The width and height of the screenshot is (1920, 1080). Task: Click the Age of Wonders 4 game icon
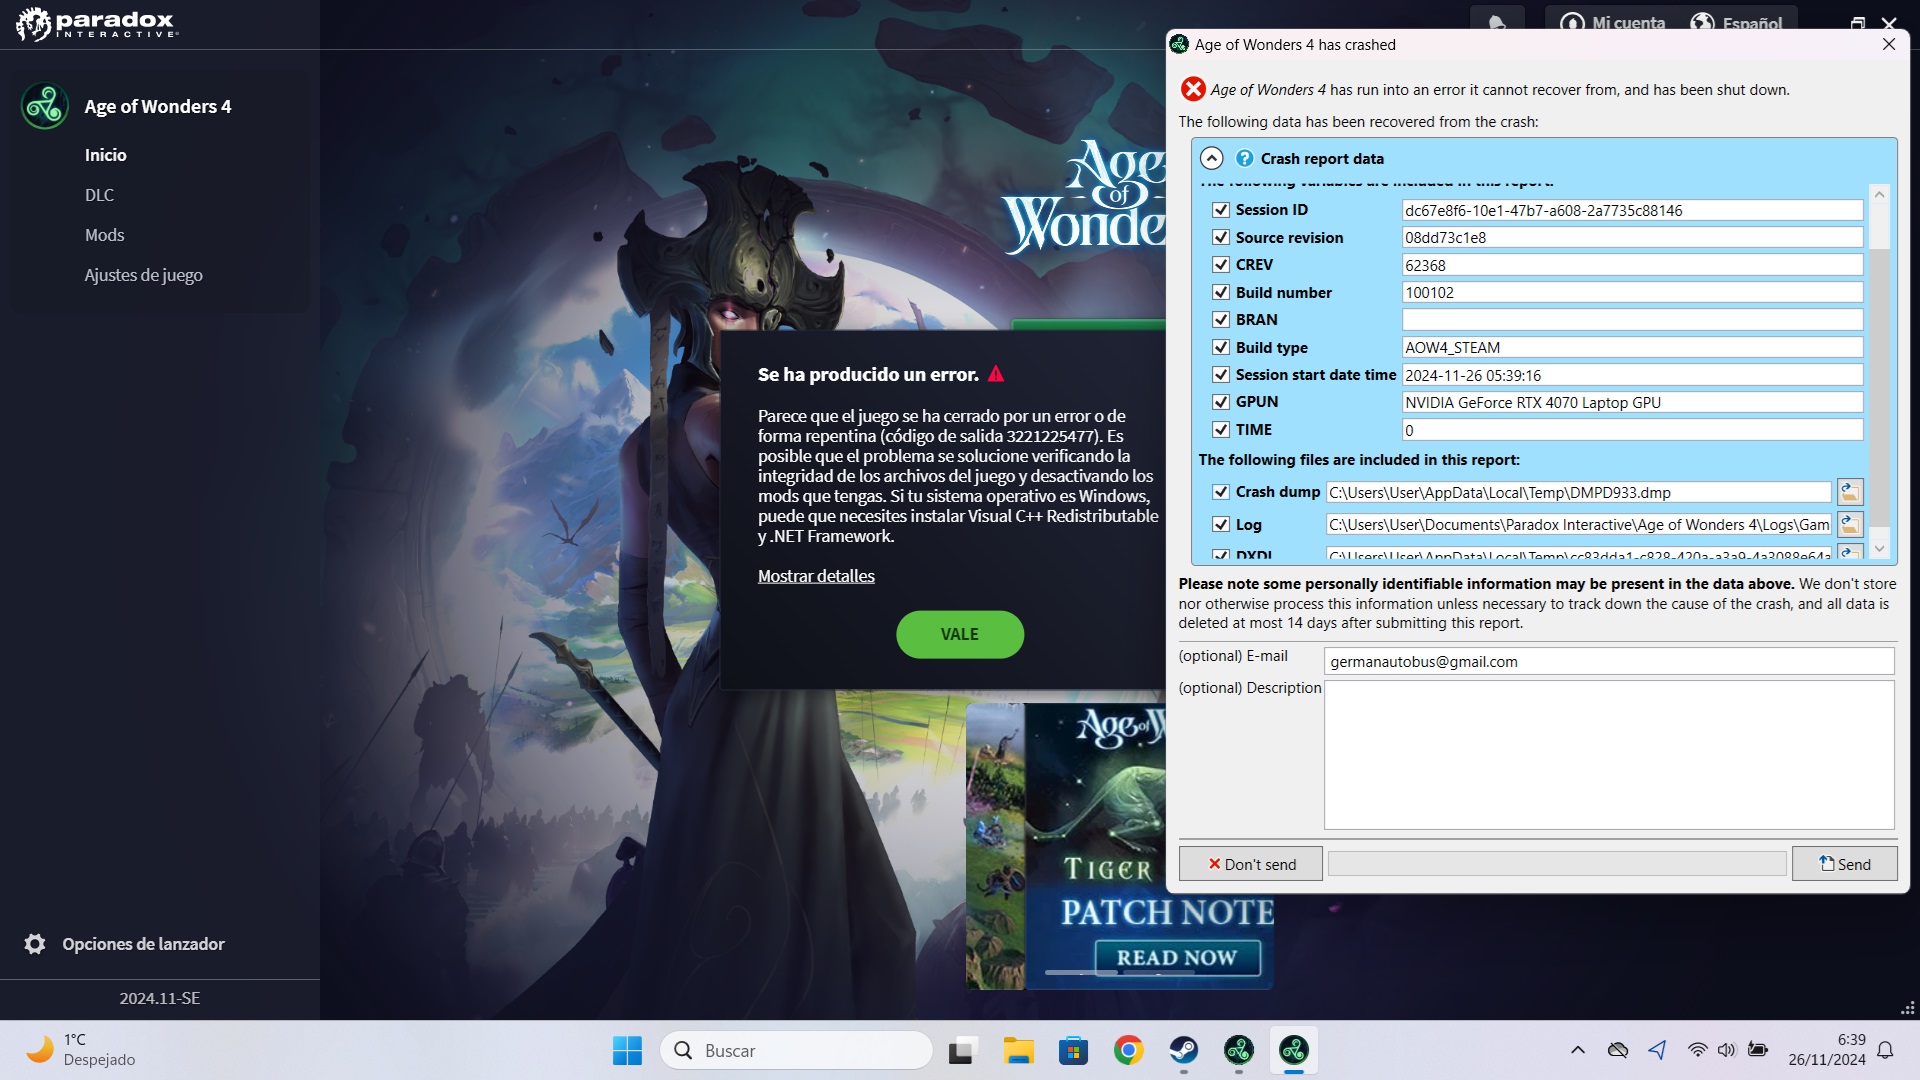click(44, 105)
